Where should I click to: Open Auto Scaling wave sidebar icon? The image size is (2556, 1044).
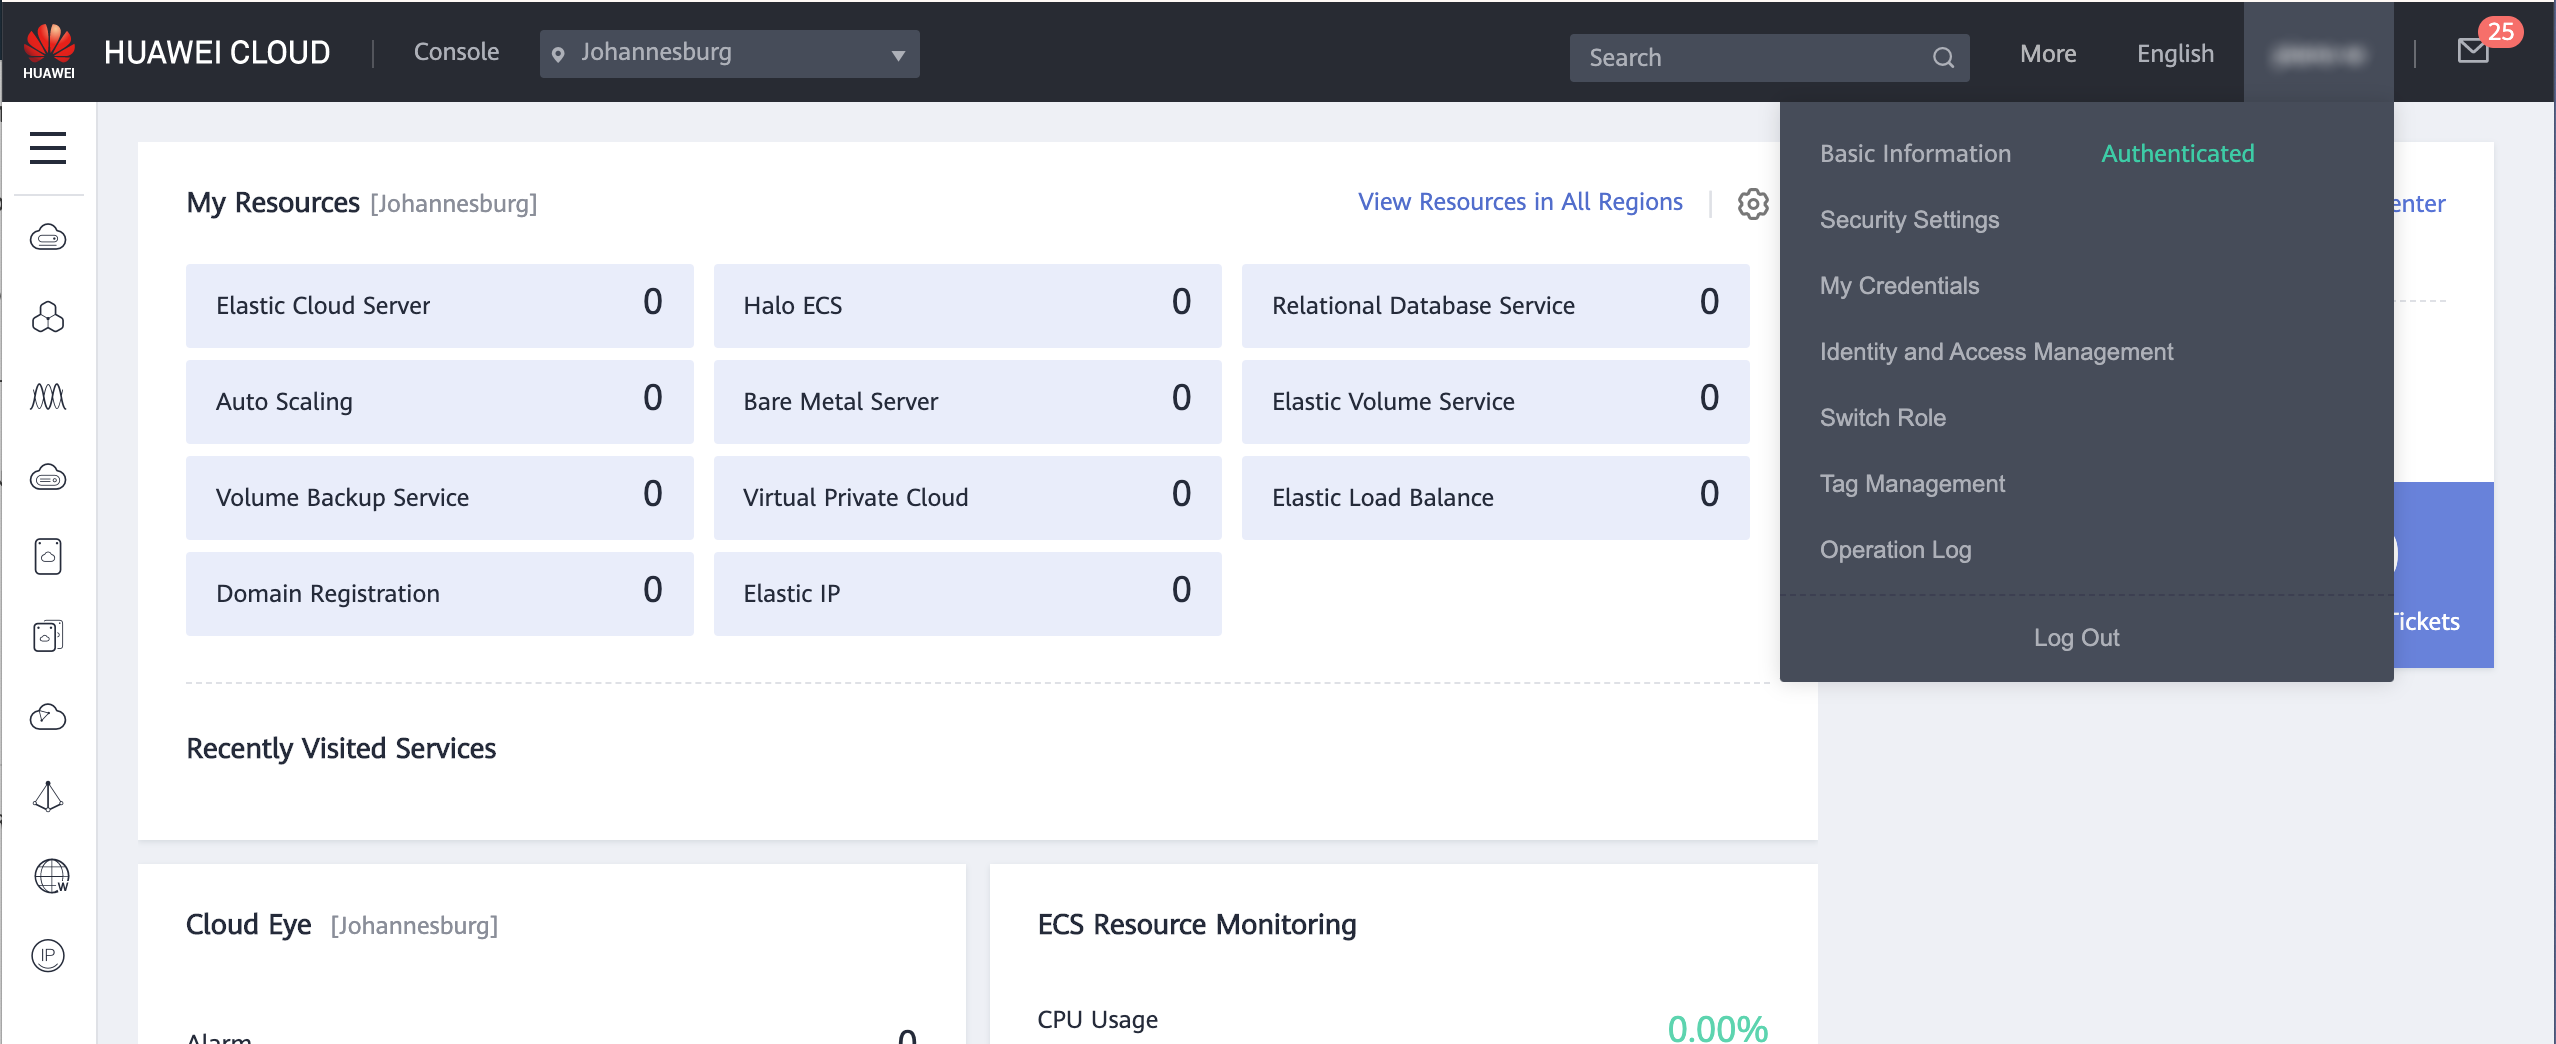(48, 398)
